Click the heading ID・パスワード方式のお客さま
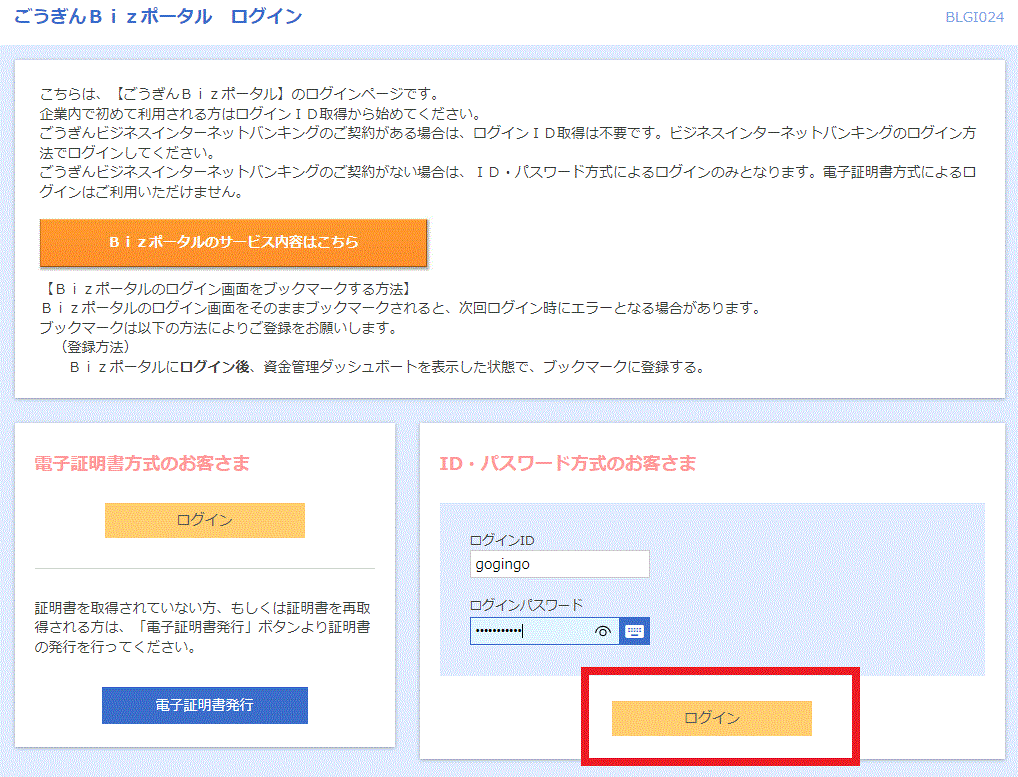Image resolution: width=1018 pixels, height=777 pixels. click(x=567, y=463)
